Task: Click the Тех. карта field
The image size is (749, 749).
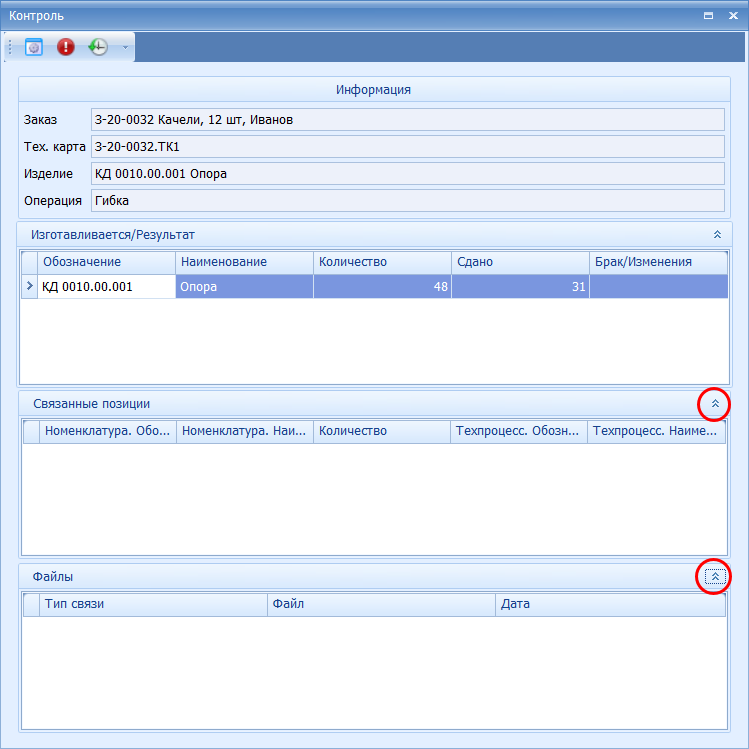Action: tap(407, 147)
